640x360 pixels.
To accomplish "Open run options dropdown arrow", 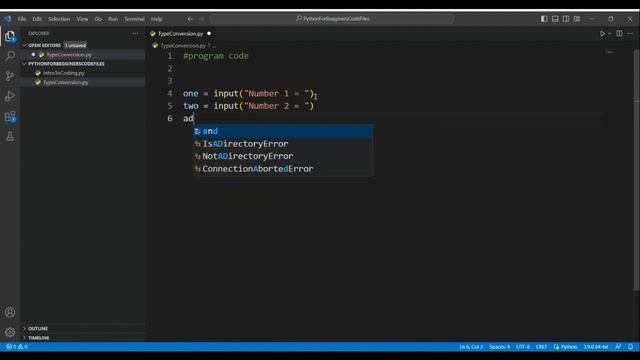I will 610,33.
